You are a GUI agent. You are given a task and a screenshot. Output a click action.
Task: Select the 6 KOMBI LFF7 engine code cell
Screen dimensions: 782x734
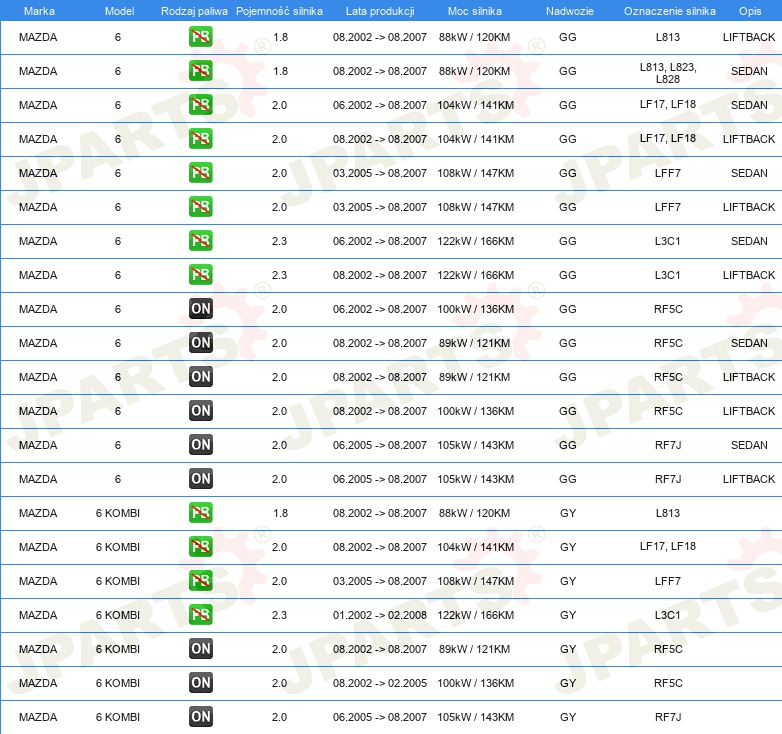click(668, 581)
